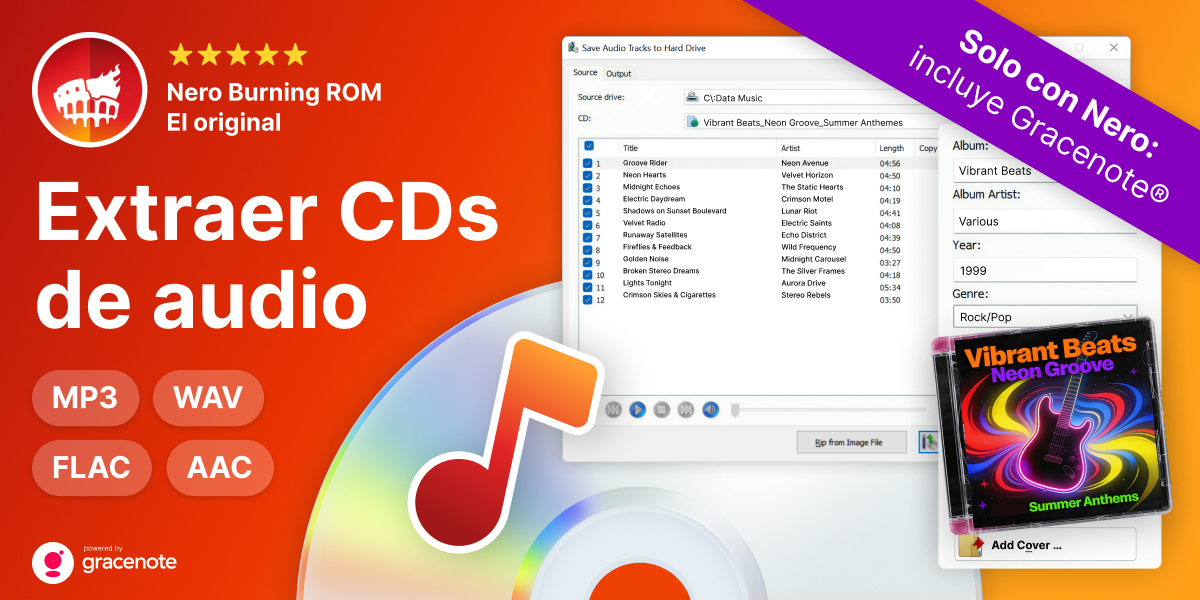This screenshot has width=1200, height=600.
Task: Toggle the select-all tracks header checkbox
Action: [589, 146]
